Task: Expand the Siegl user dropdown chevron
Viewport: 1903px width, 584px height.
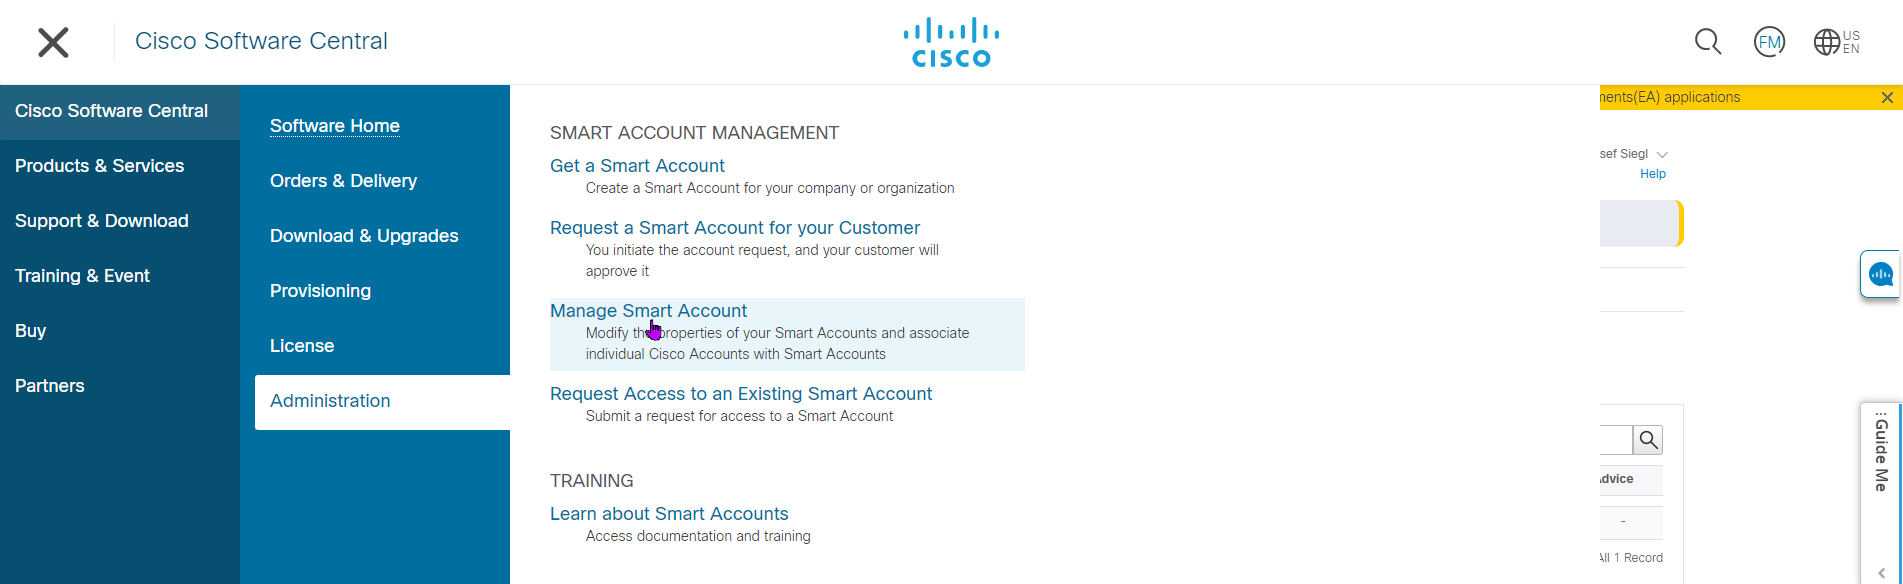Action: click(x=1662, y=154)
